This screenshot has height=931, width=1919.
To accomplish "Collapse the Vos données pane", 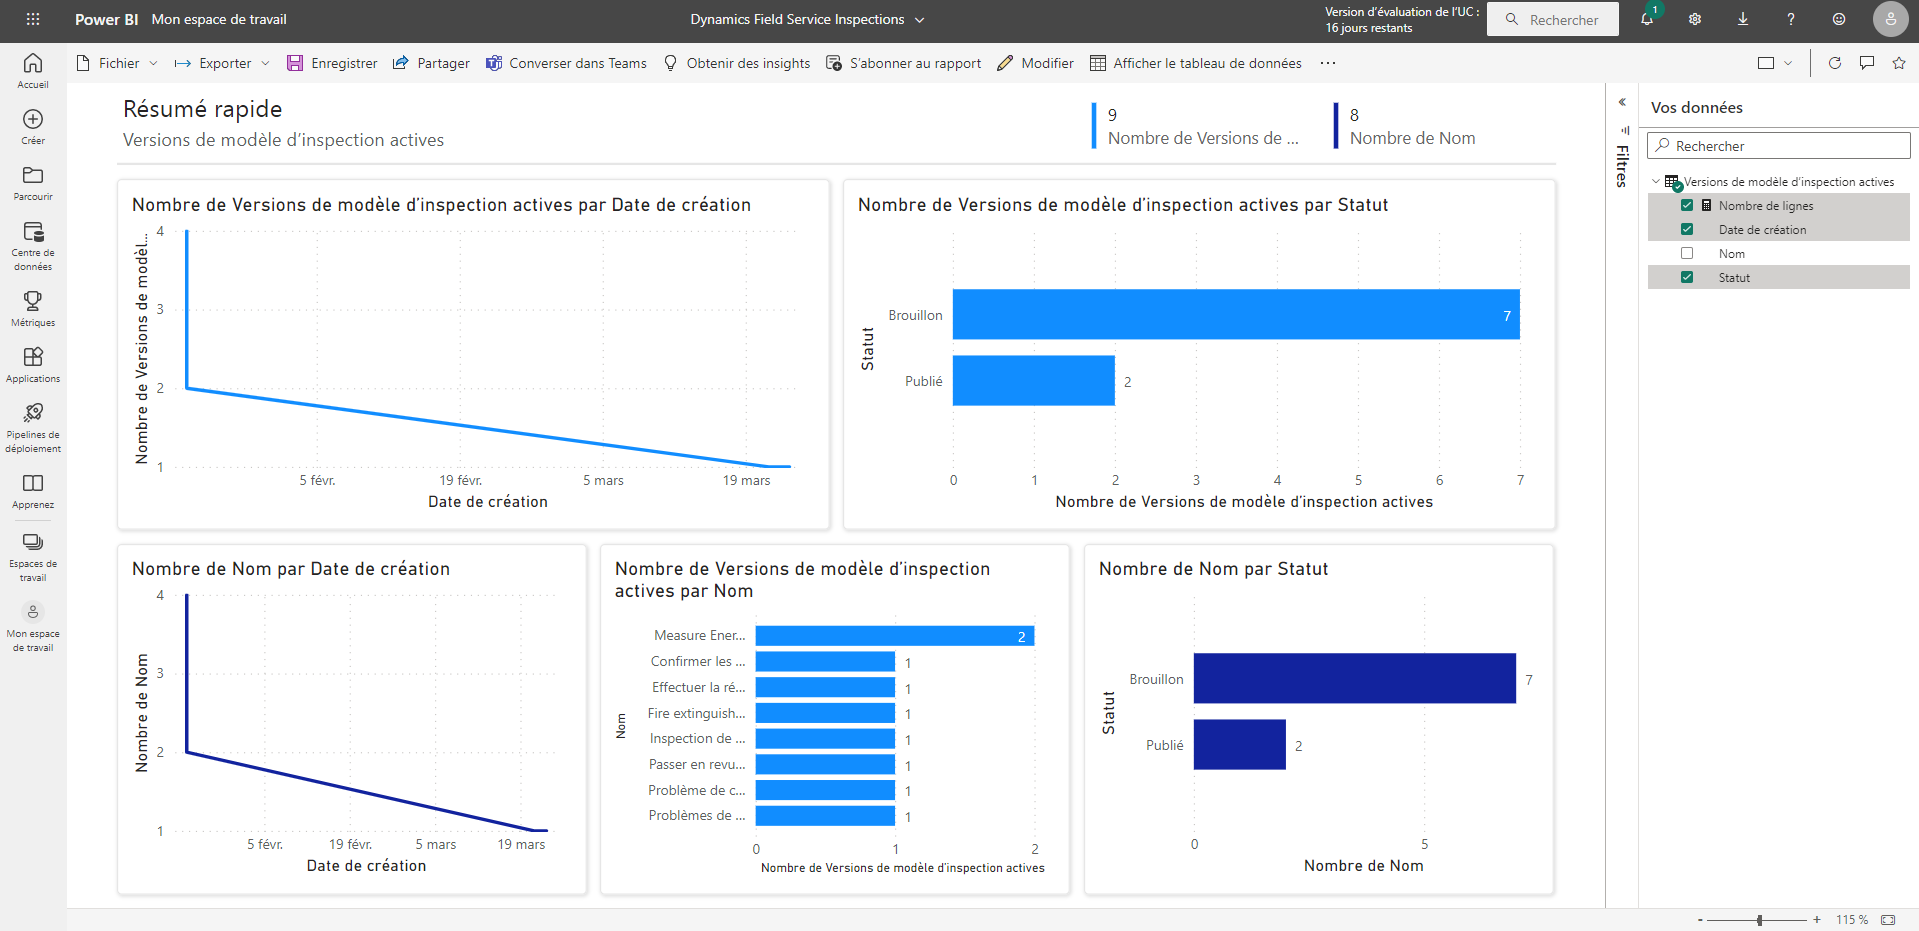I will tap(1622, 102).
